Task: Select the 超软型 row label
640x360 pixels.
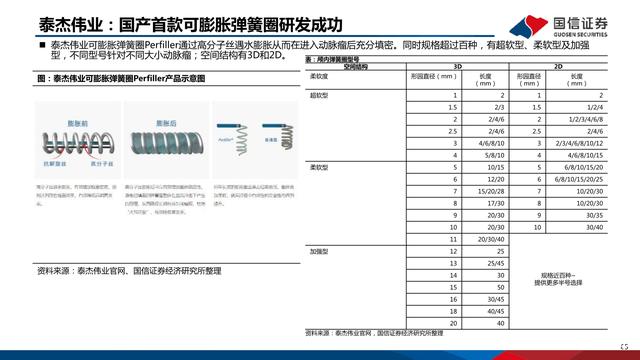Action: [x=319, y=96]
